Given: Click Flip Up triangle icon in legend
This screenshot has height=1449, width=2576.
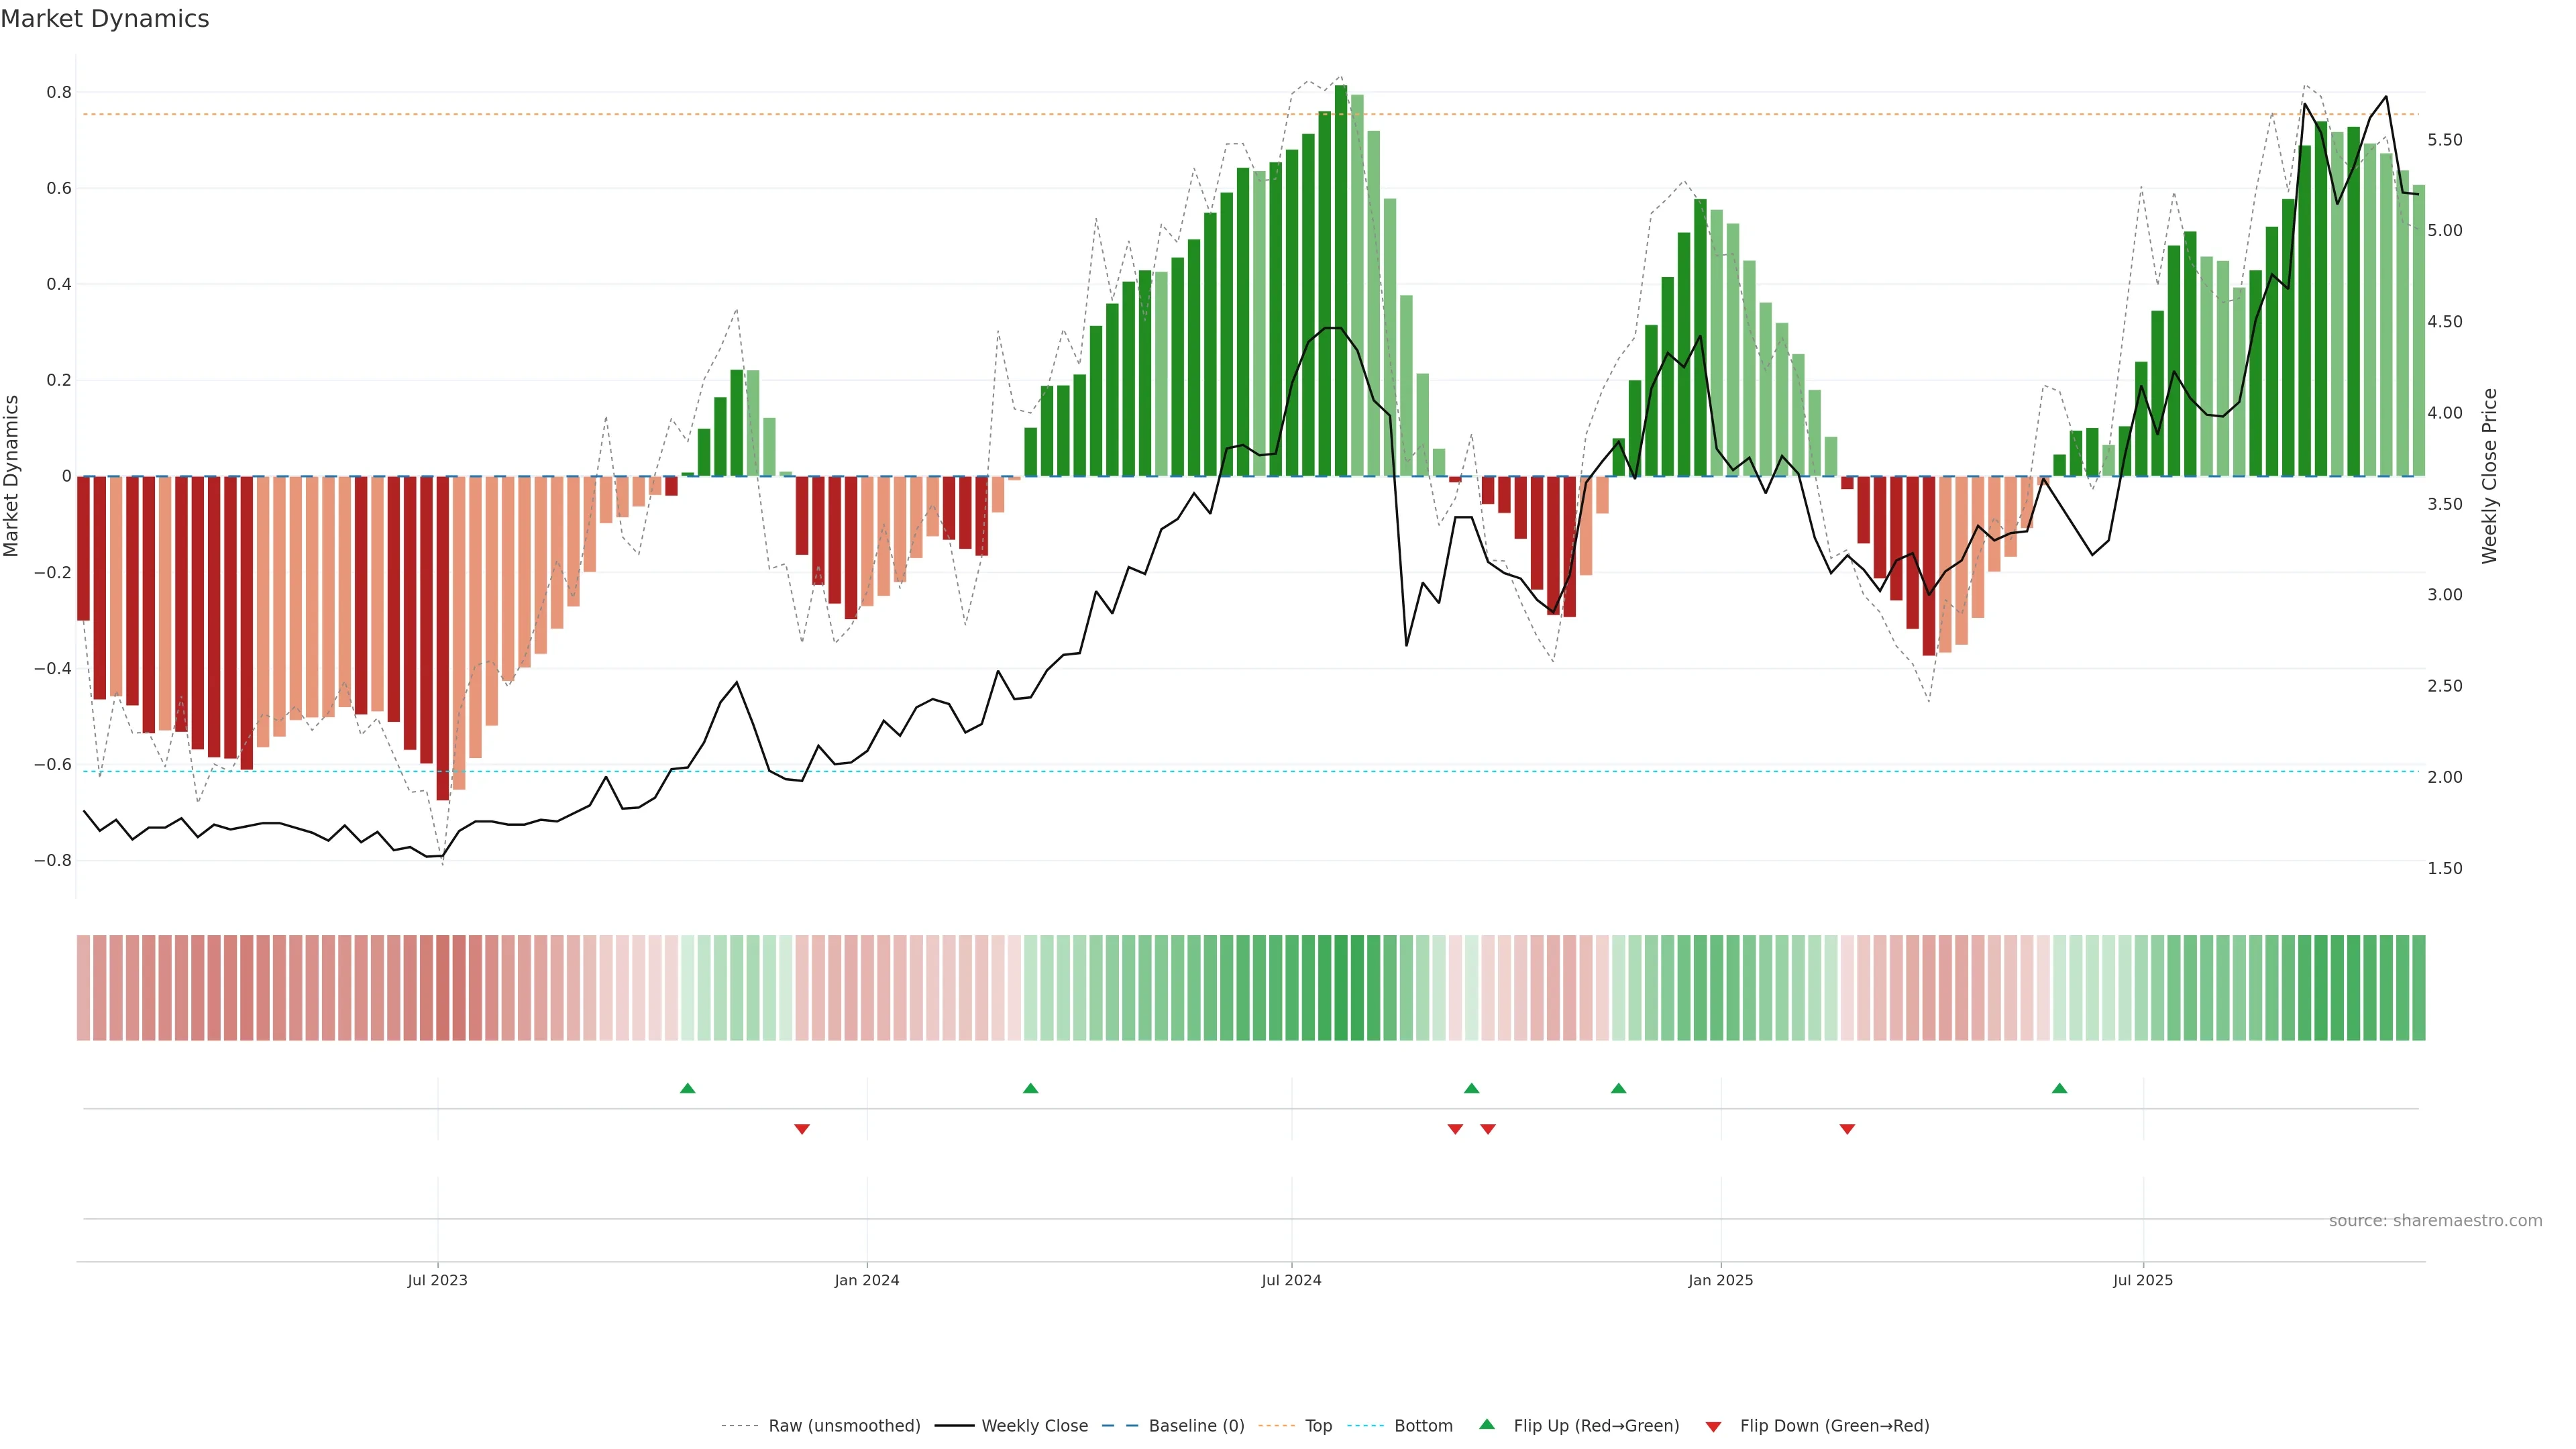Looking at the screenshot, I should pos(1487,1424).
